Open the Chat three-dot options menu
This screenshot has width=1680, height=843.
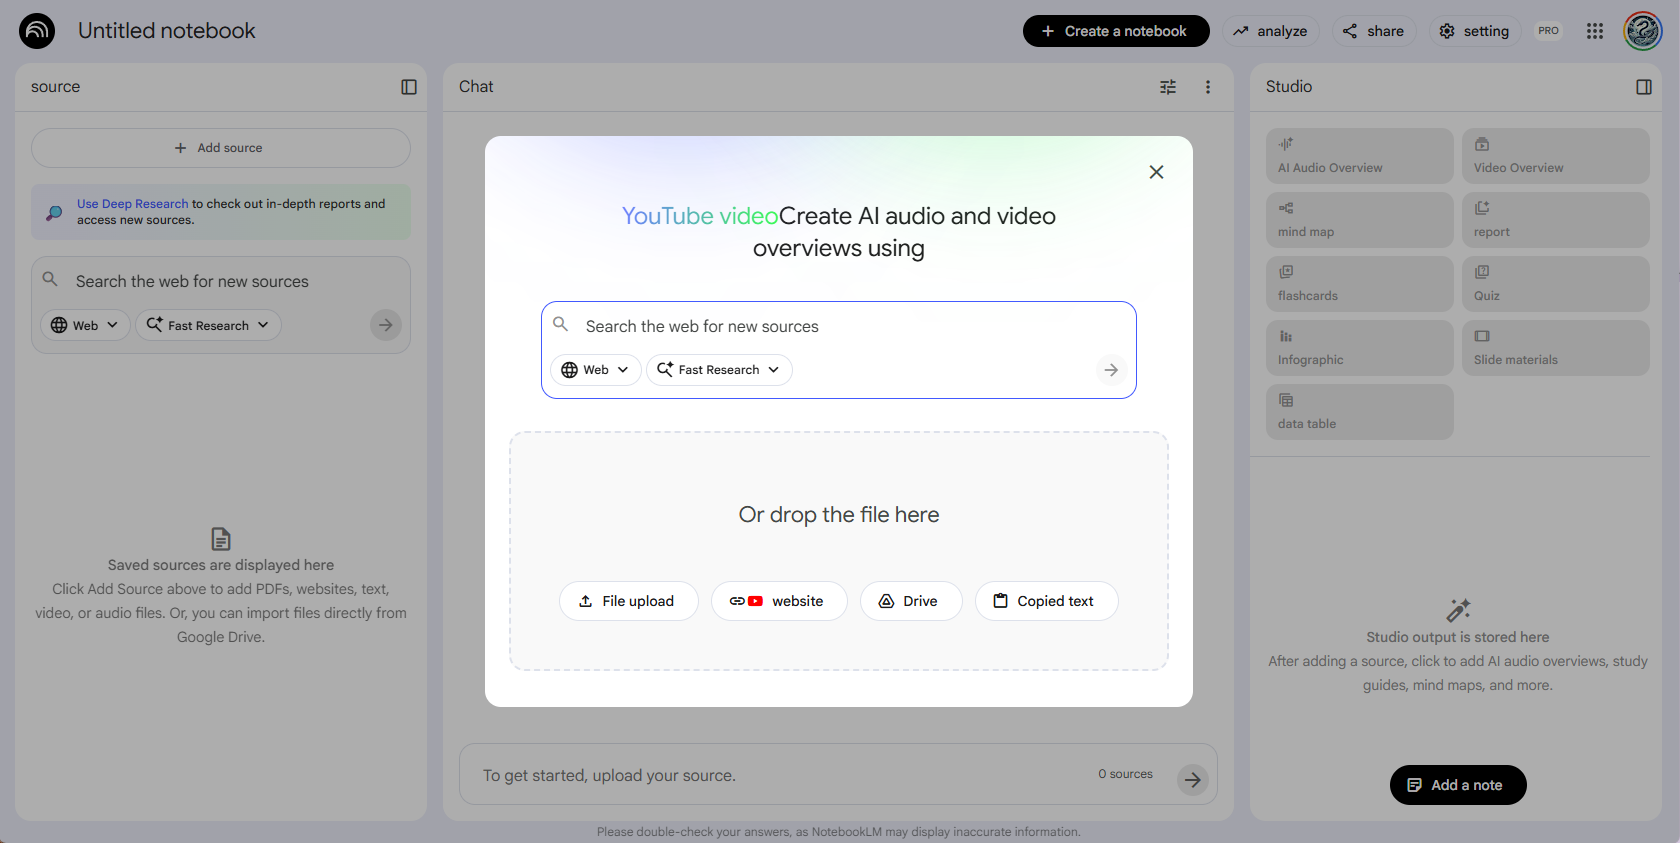click(1208, 87)
